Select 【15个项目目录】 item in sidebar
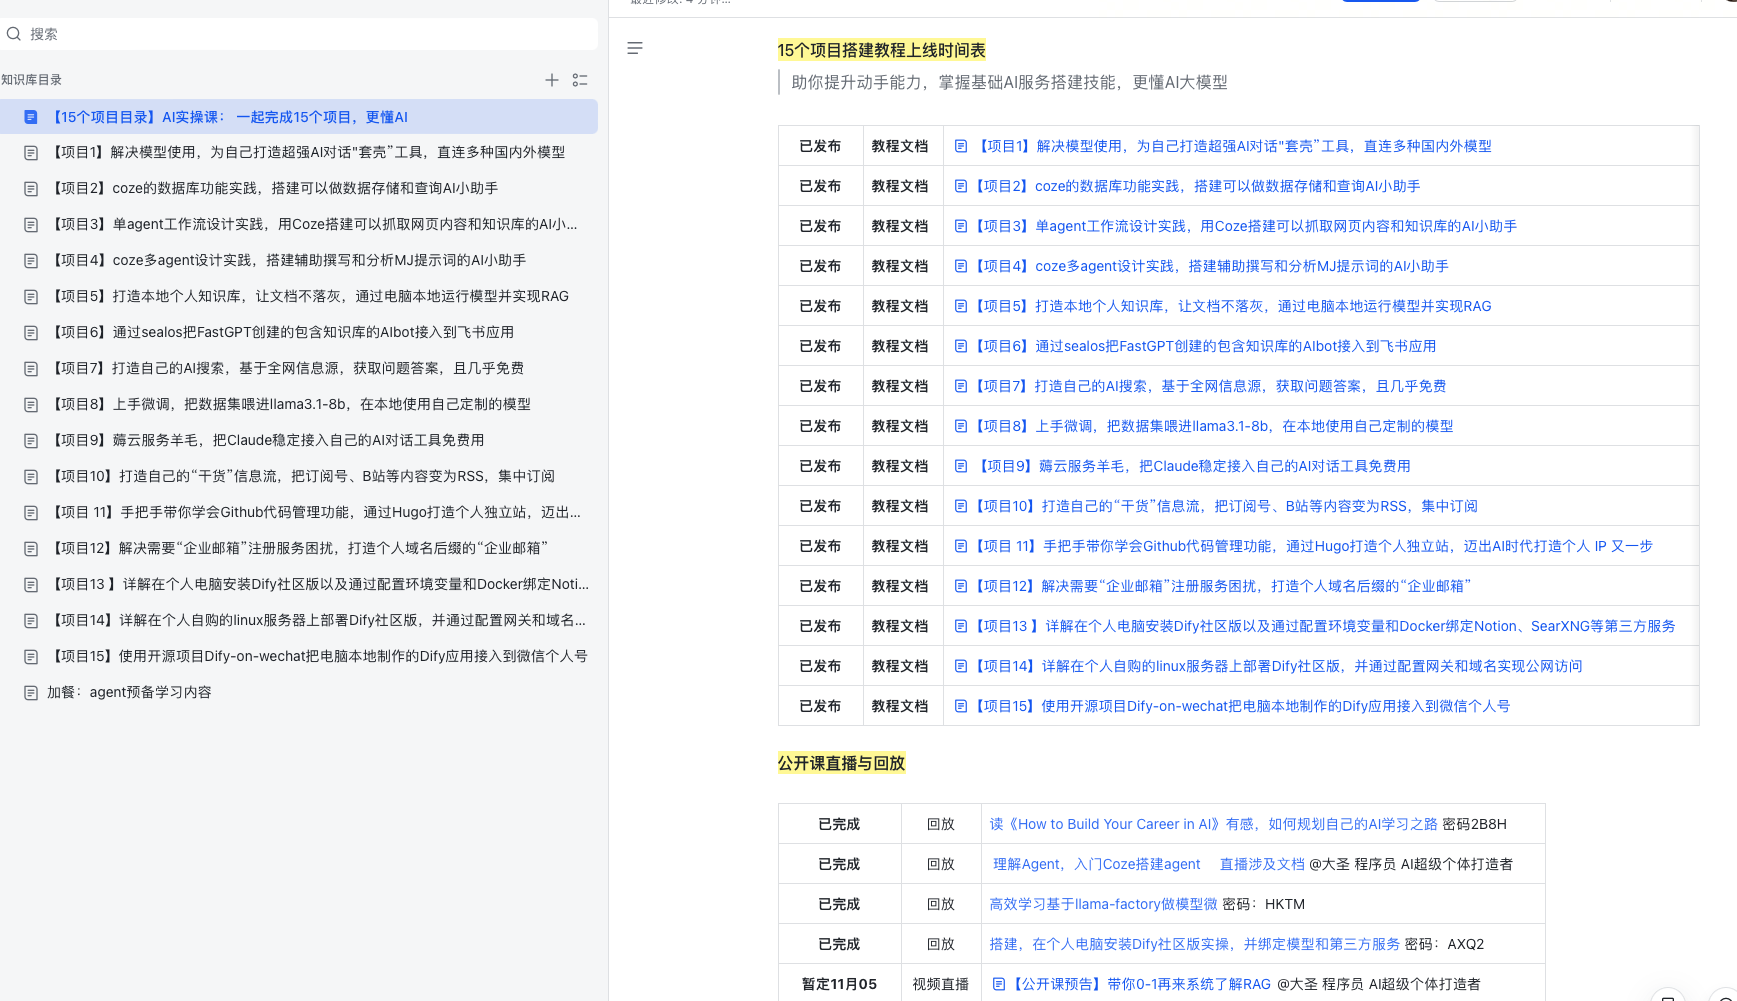Screen dimensions: 1737x1001 (x=230, y=117)
